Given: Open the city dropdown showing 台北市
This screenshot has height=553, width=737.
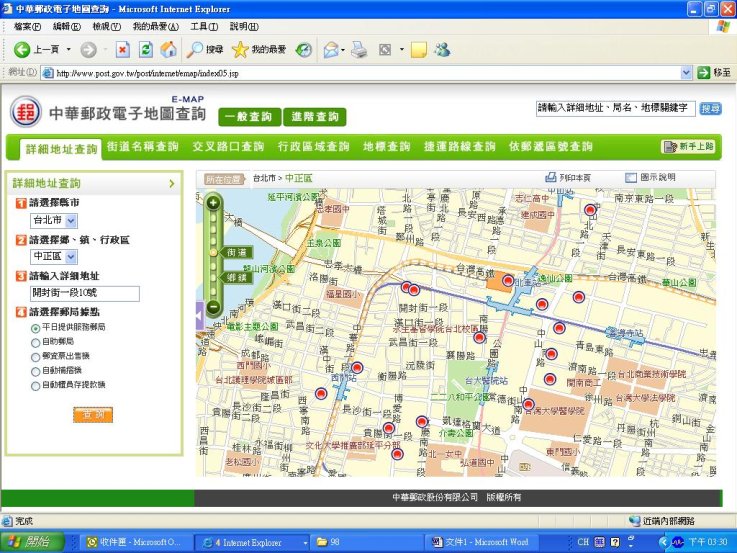Looking at the screenshot, I should click(54, 220).
